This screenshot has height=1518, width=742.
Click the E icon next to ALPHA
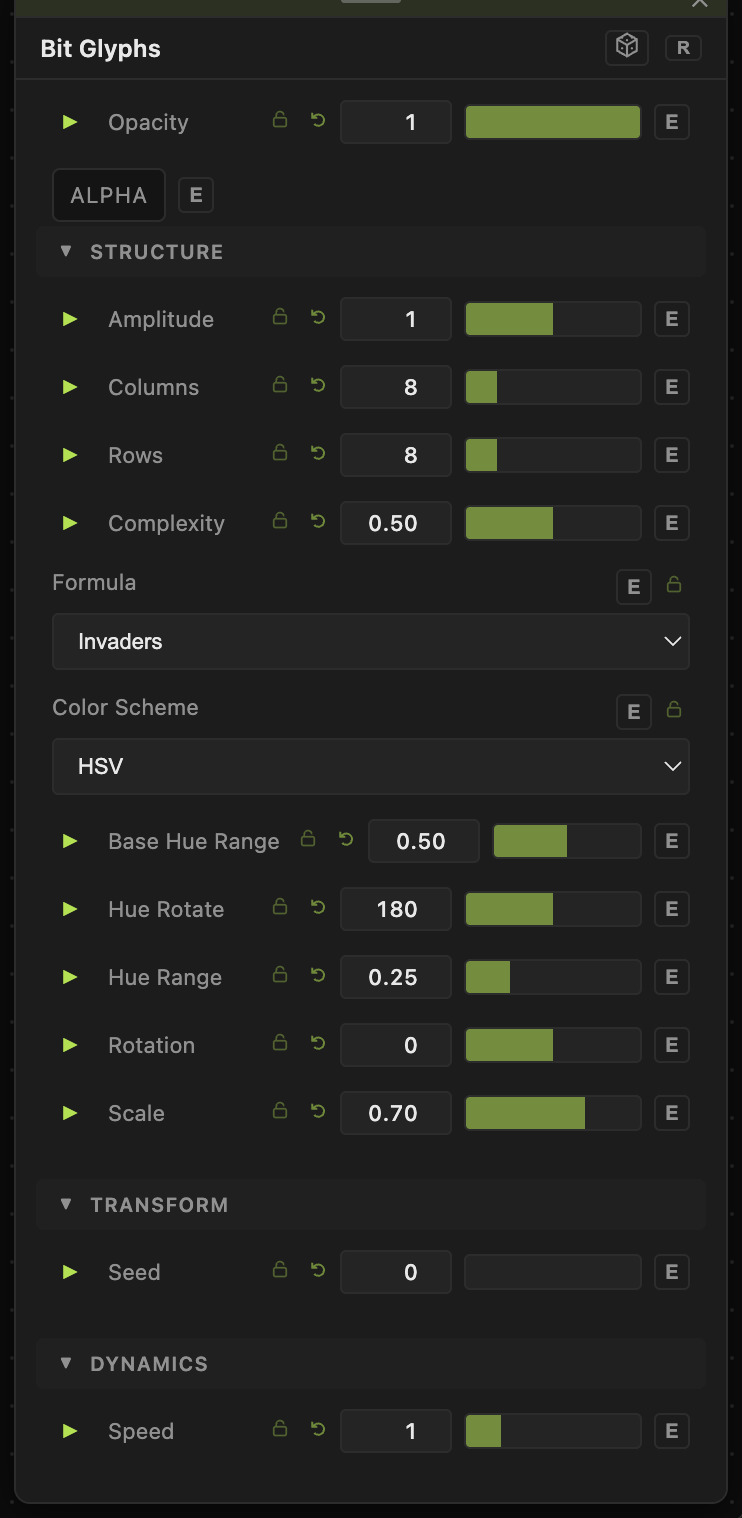point(196,196)
